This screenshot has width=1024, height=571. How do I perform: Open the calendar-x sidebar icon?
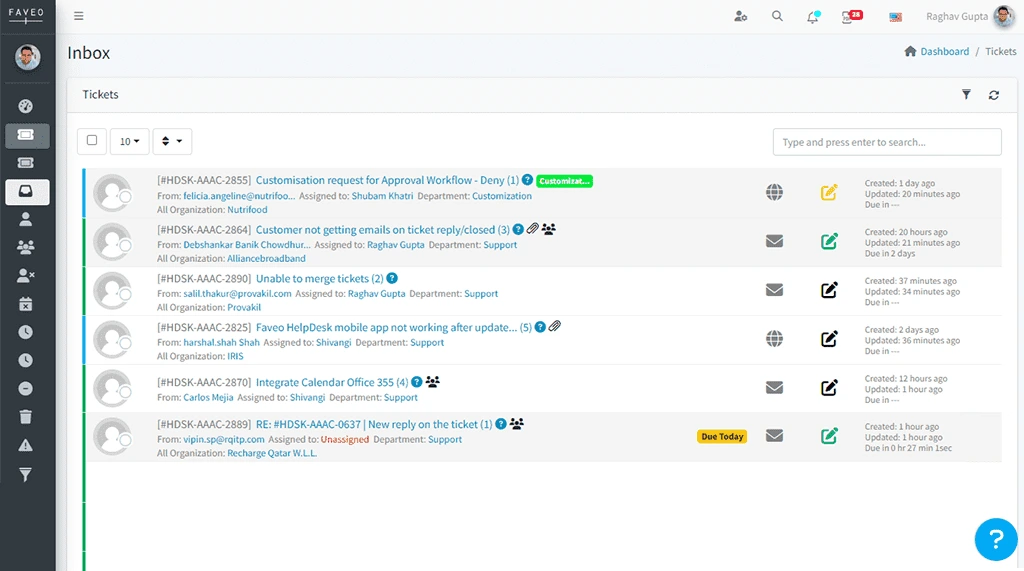[x=25, y=304]
